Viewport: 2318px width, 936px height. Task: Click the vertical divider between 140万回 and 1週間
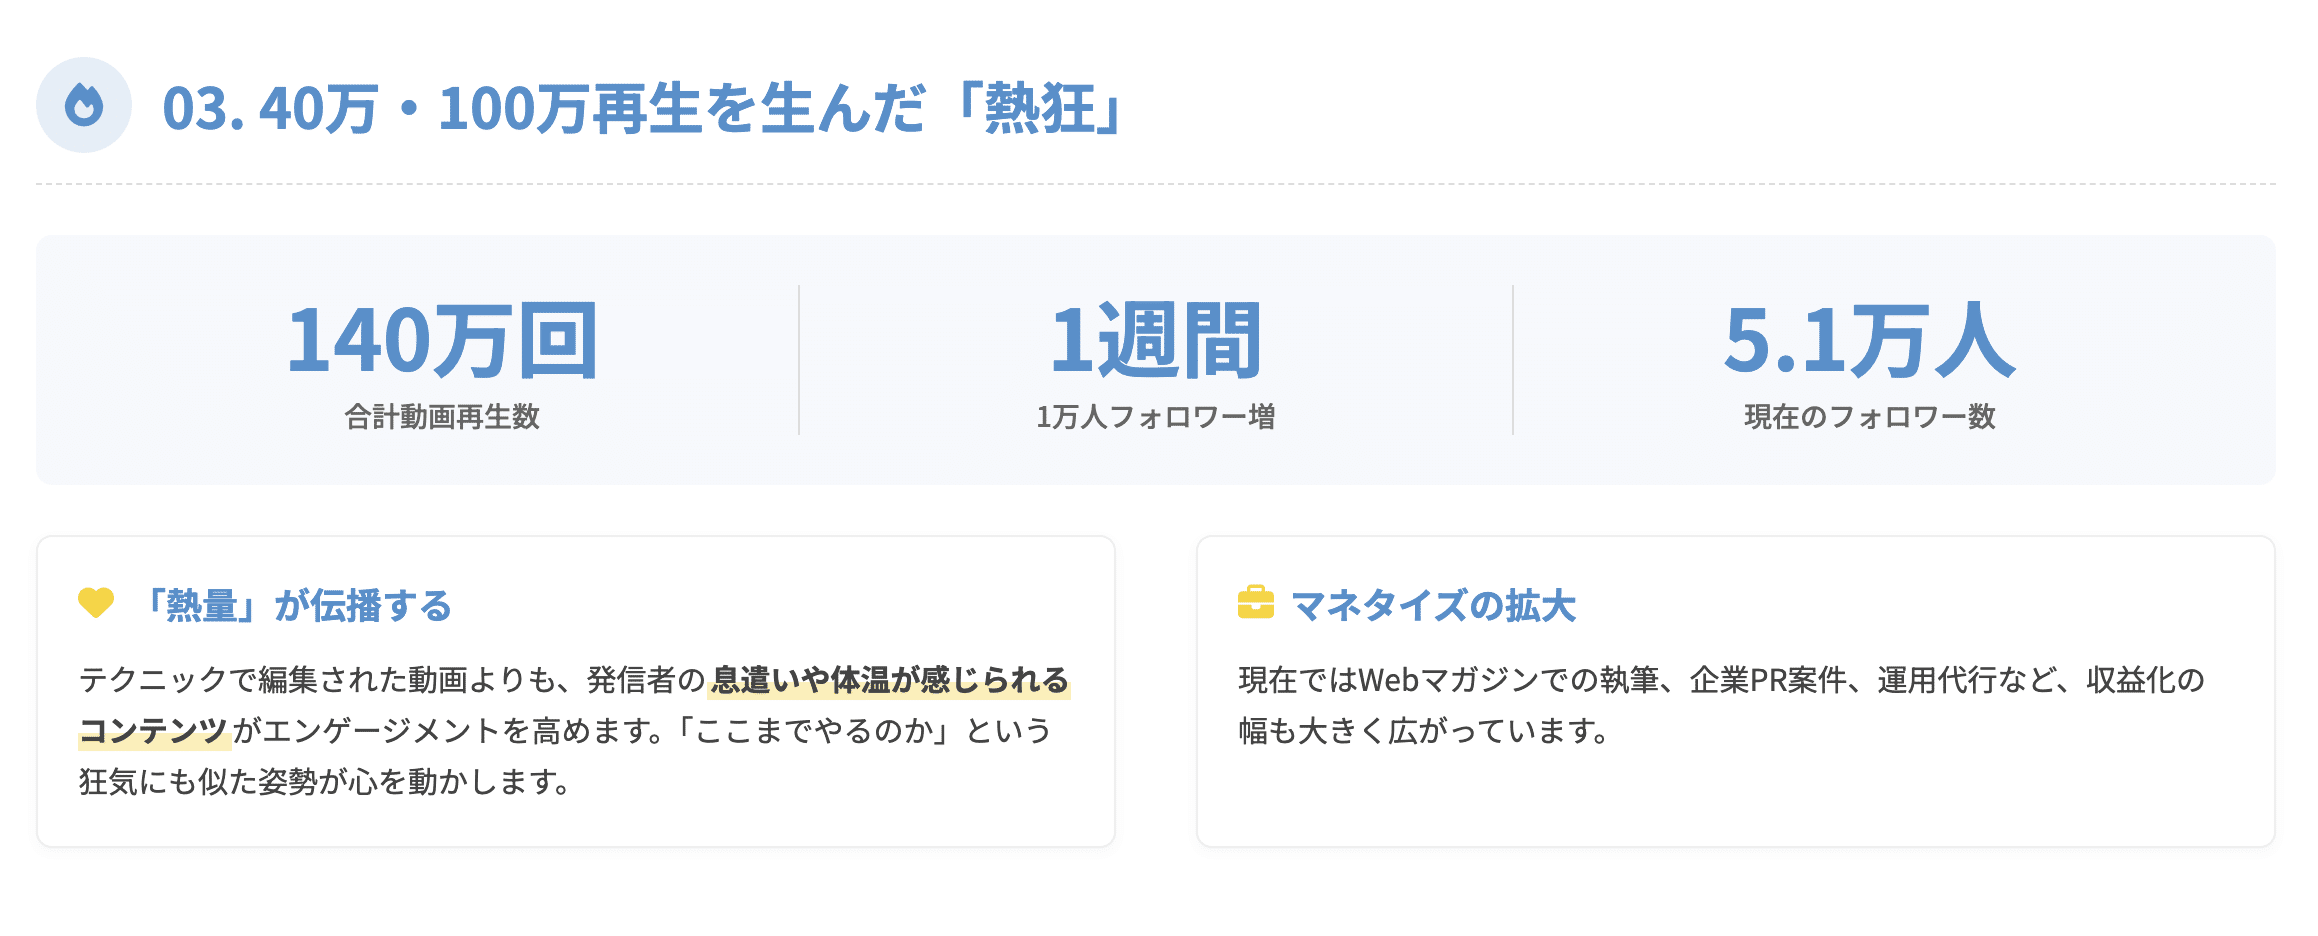point(799,360)
